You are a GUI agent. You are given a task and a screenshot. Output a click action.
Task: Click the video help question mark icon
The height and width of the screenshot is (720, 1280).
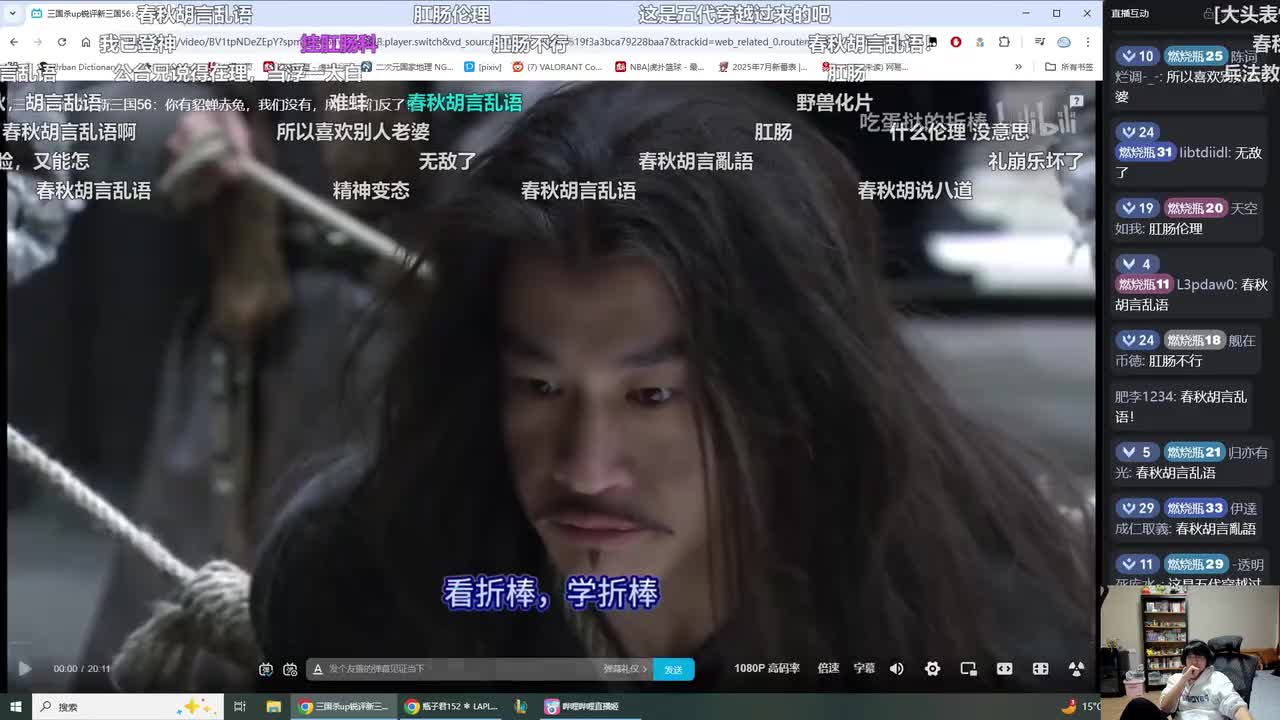[x=1076, y=101]
